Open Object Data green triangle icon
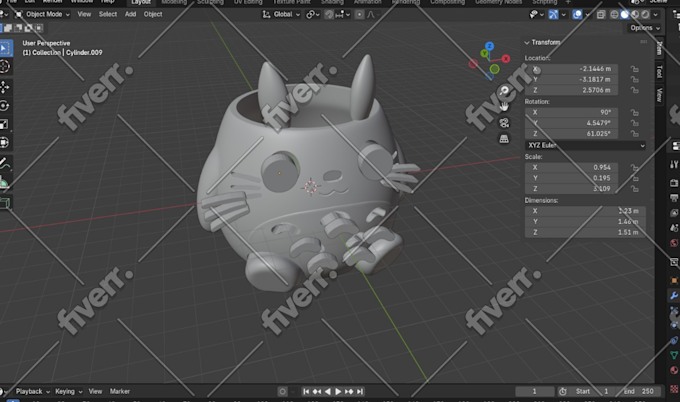The image size is (680, 402). (674, 355)
